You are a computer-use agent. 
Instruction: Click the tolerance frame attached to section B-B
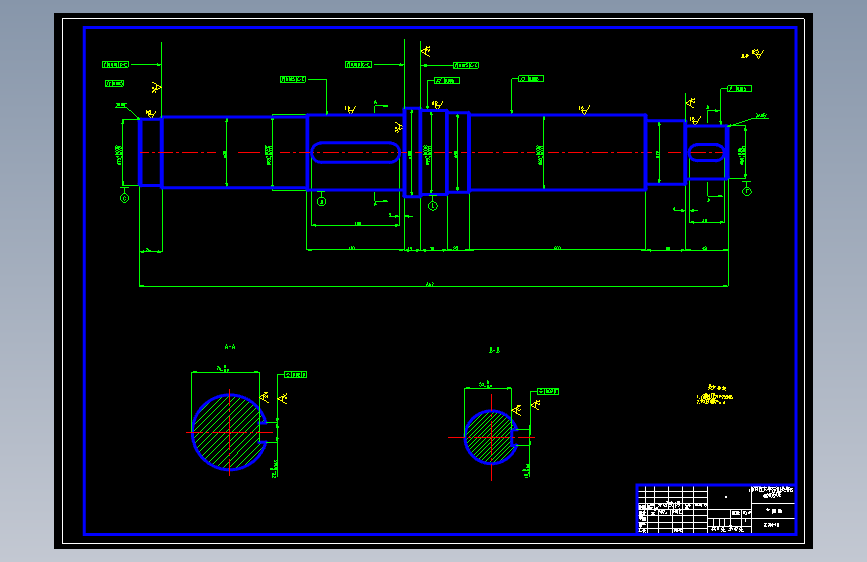point(547,391)
